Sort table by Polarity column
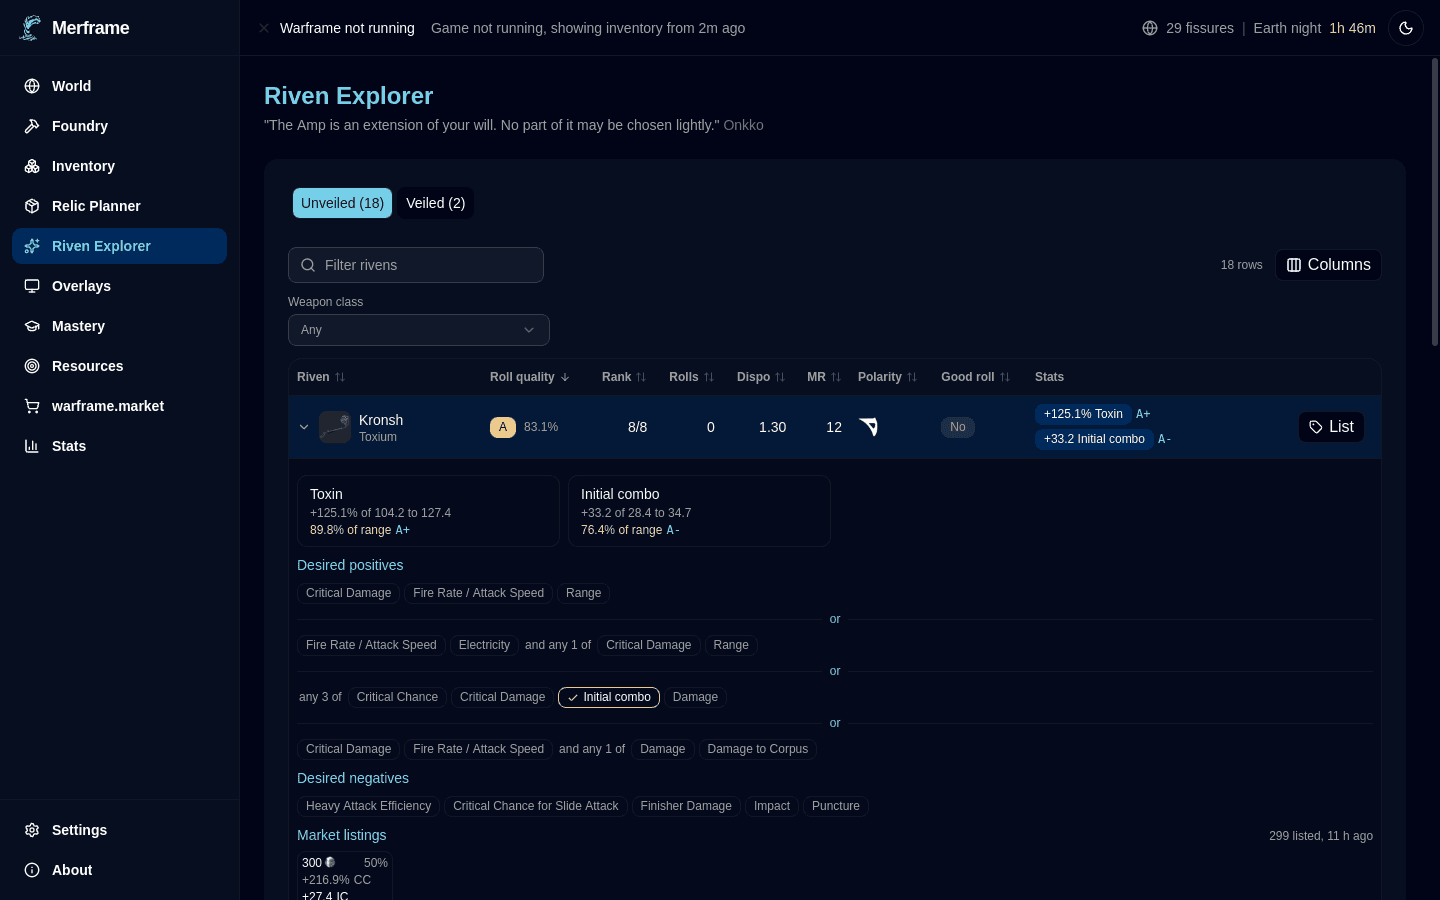The height and width of the screenshot is (900, 1440). [888, 377]
